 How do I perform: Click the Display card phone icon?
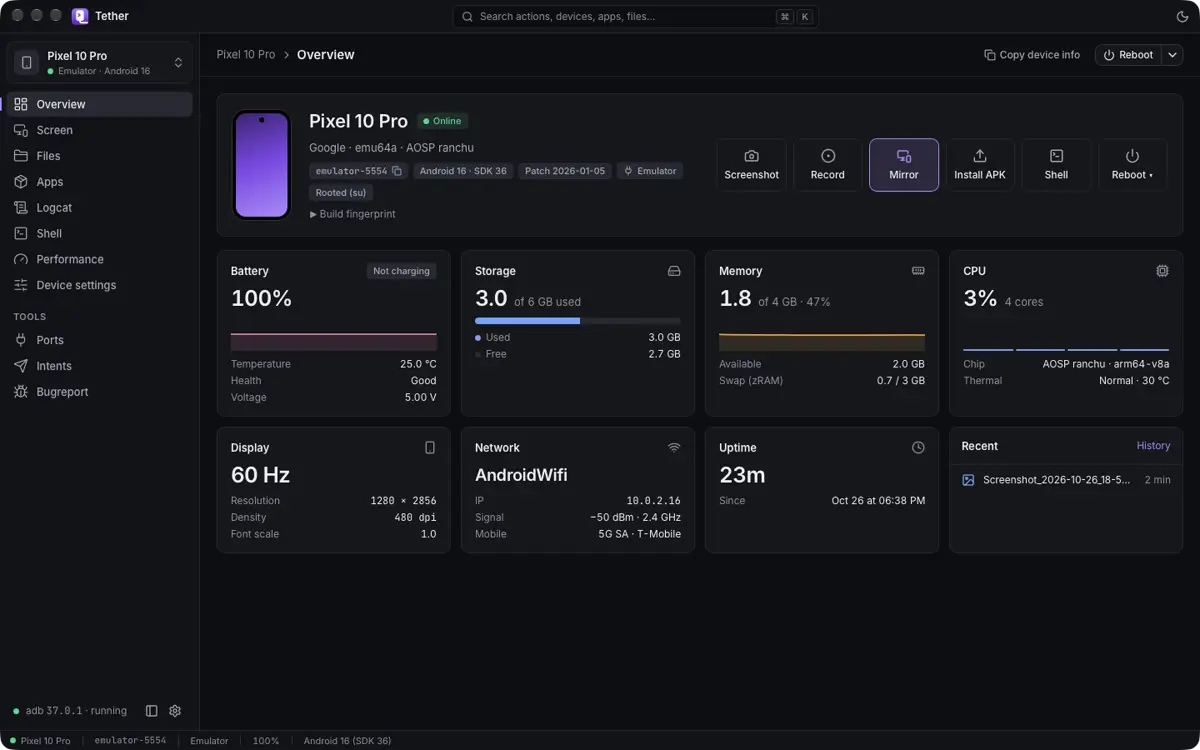click(x=430, y=448)
